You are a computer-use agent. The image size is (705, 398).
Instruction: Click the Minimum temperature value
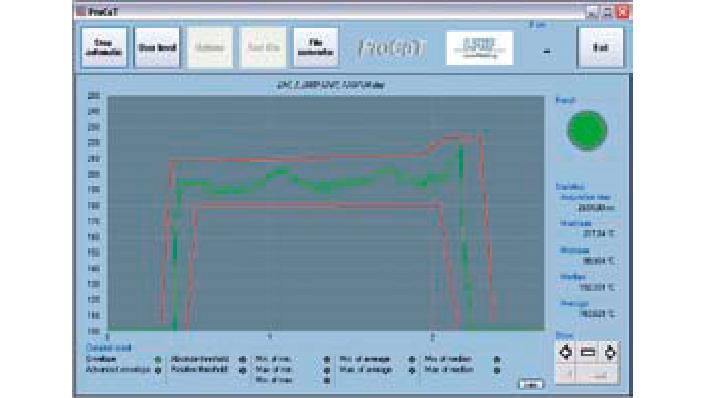coord(598,260)
